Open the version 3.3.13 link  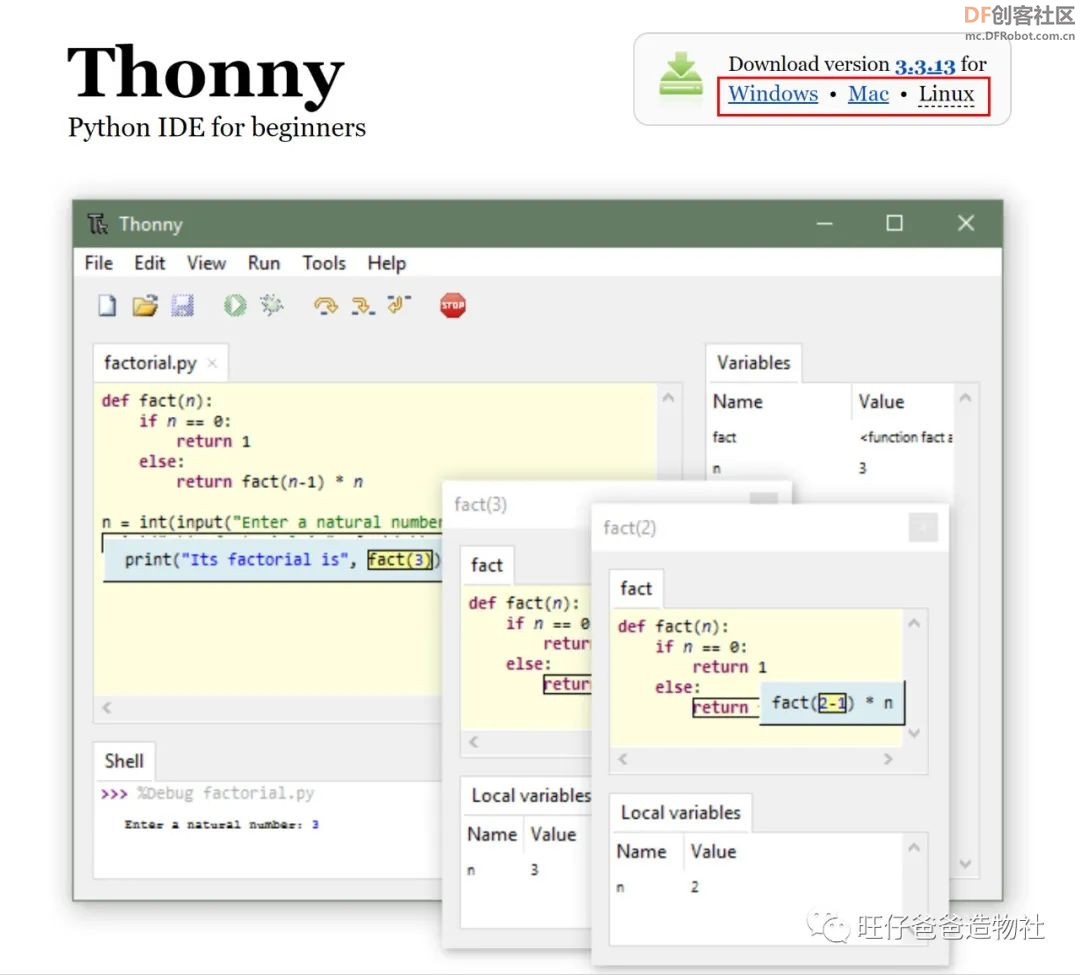pos(924,65)
